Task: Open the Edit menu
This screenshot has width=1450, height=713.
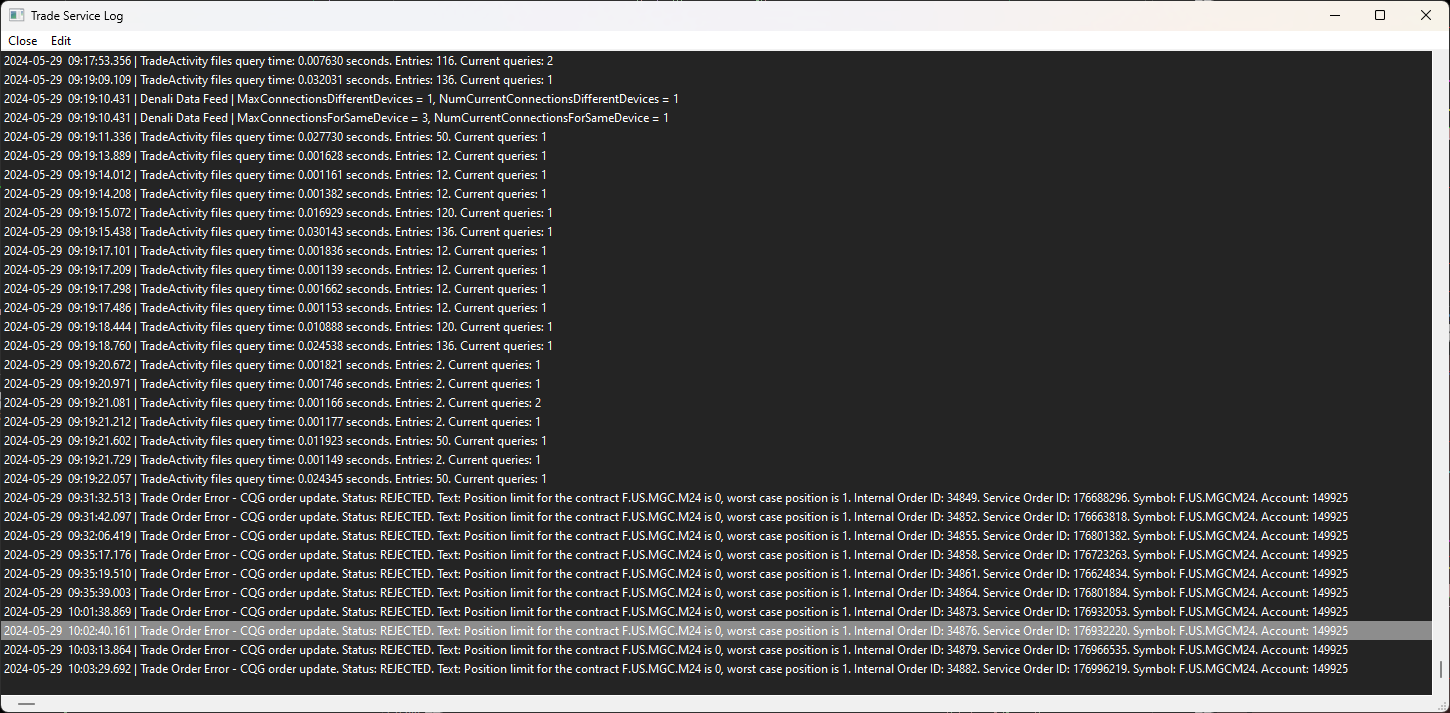Action: 61,41
